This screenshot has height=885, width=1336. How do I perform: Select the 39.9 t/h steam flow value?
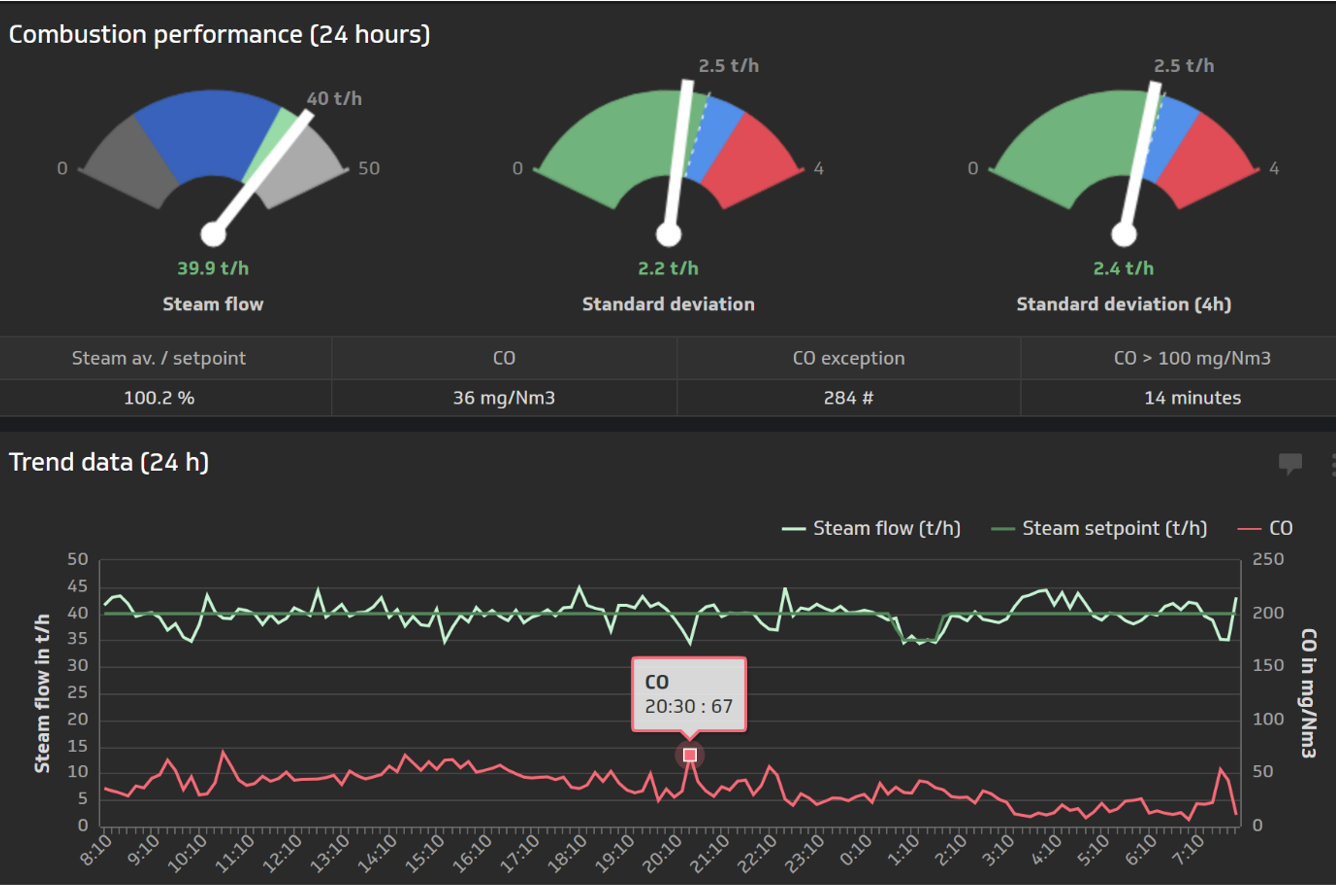212,268
